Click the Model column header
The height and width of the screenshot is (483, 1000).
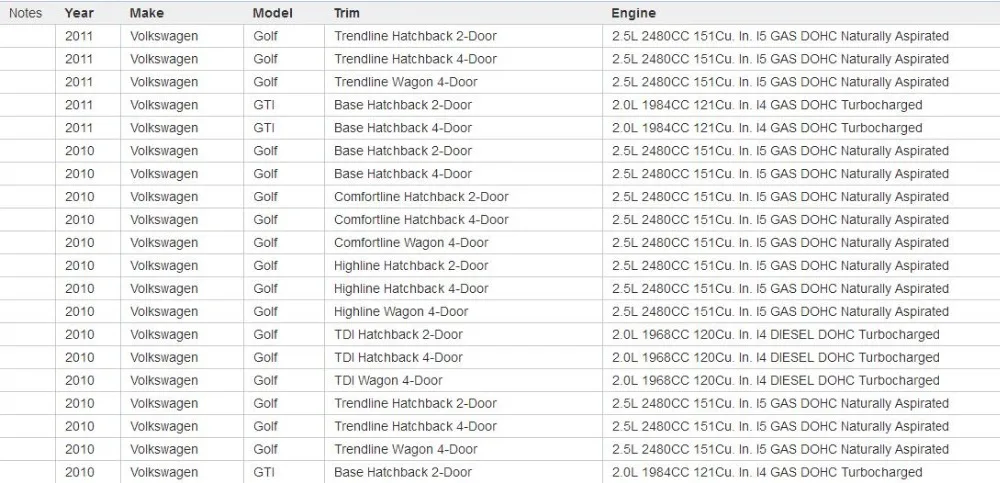coord(272,13)
